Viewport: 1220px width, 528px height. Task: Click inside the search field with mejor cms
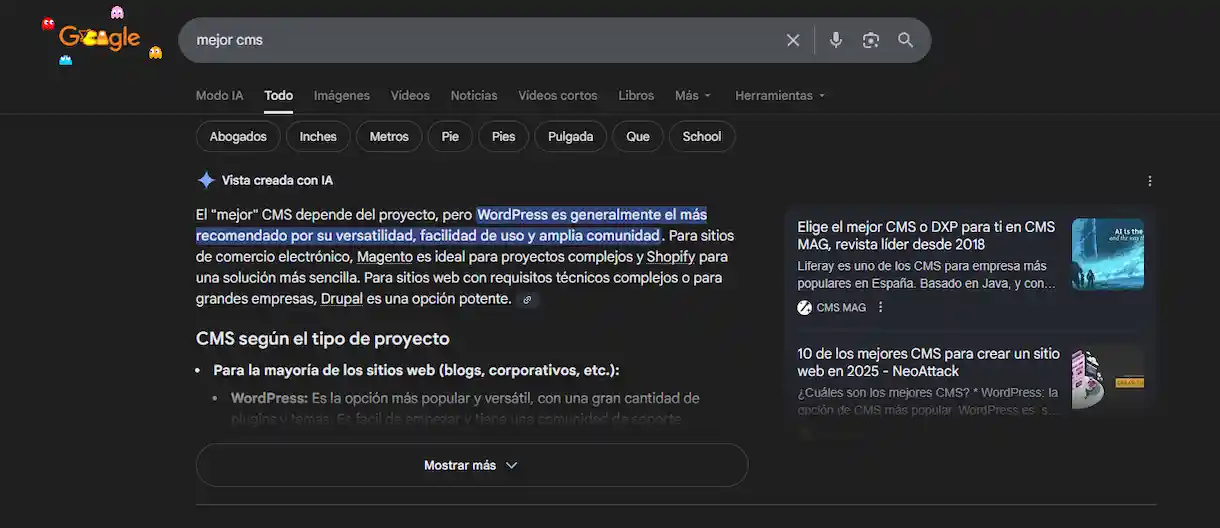(x=480, y=40)
